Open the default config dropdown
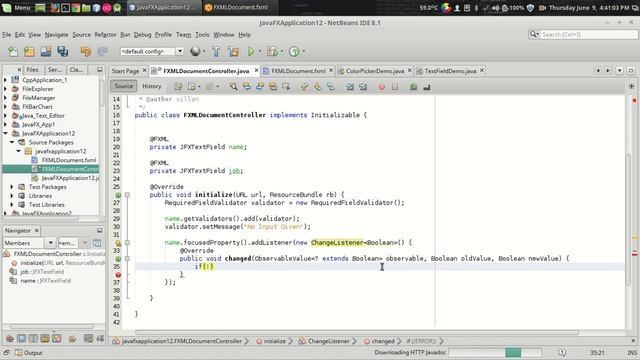Viewport: 640px width, 360px height. point(180,51)
